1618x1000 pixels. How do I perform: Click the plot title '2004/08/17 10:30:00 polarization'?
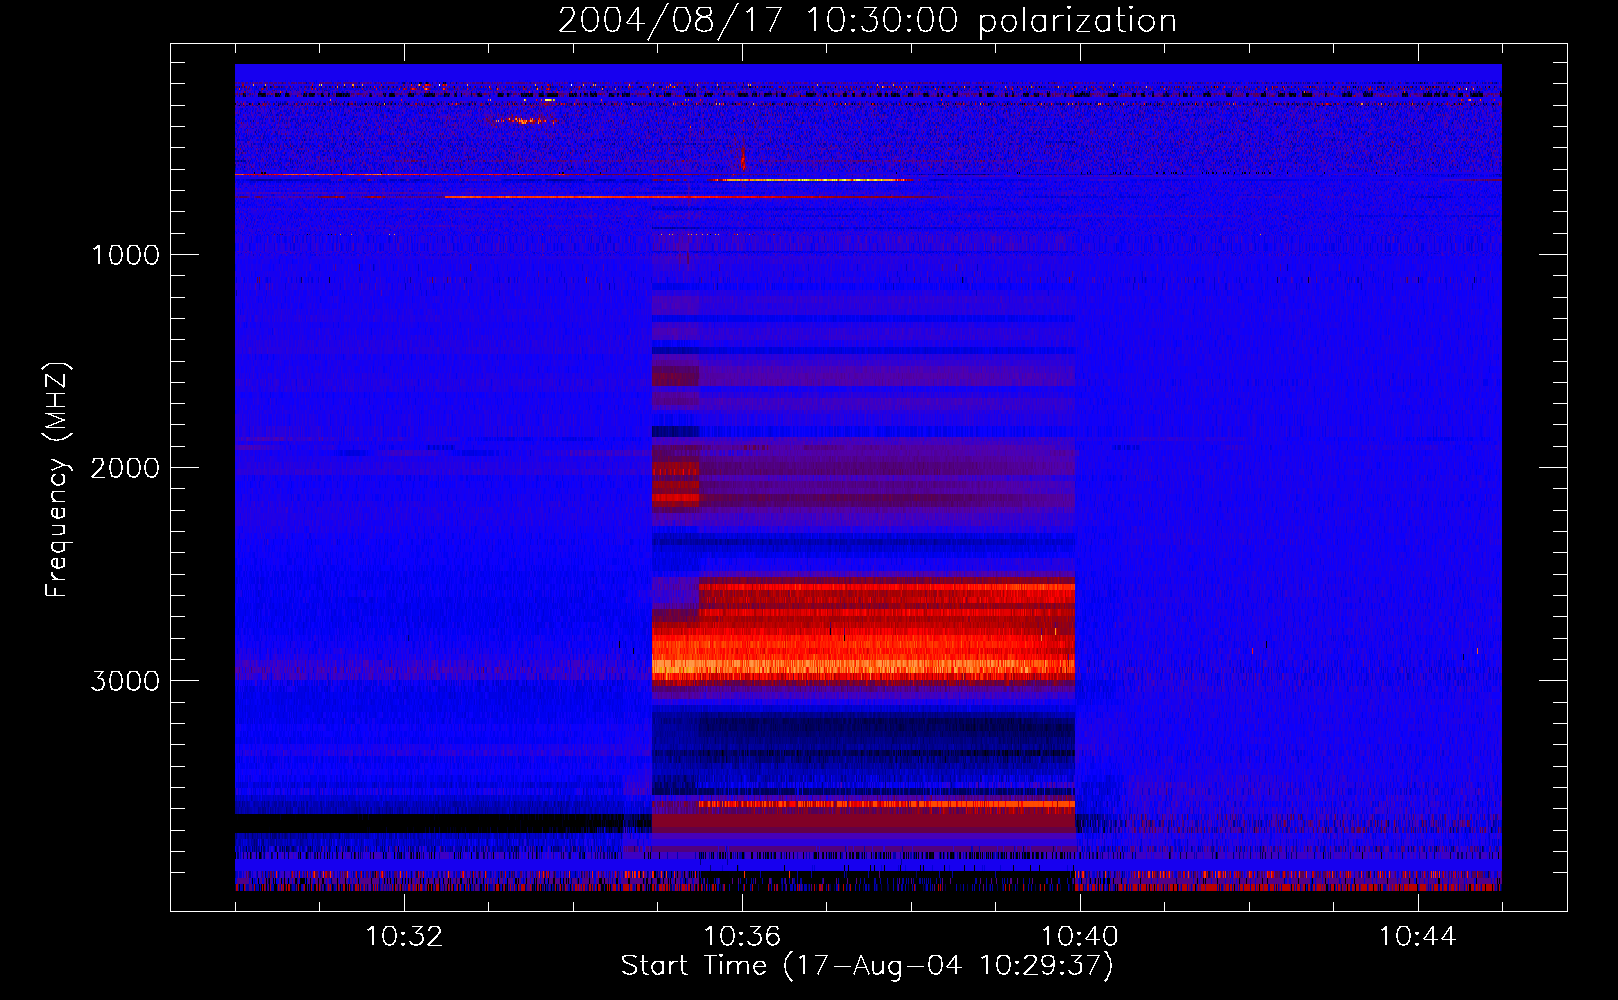[x=867, y=21]
